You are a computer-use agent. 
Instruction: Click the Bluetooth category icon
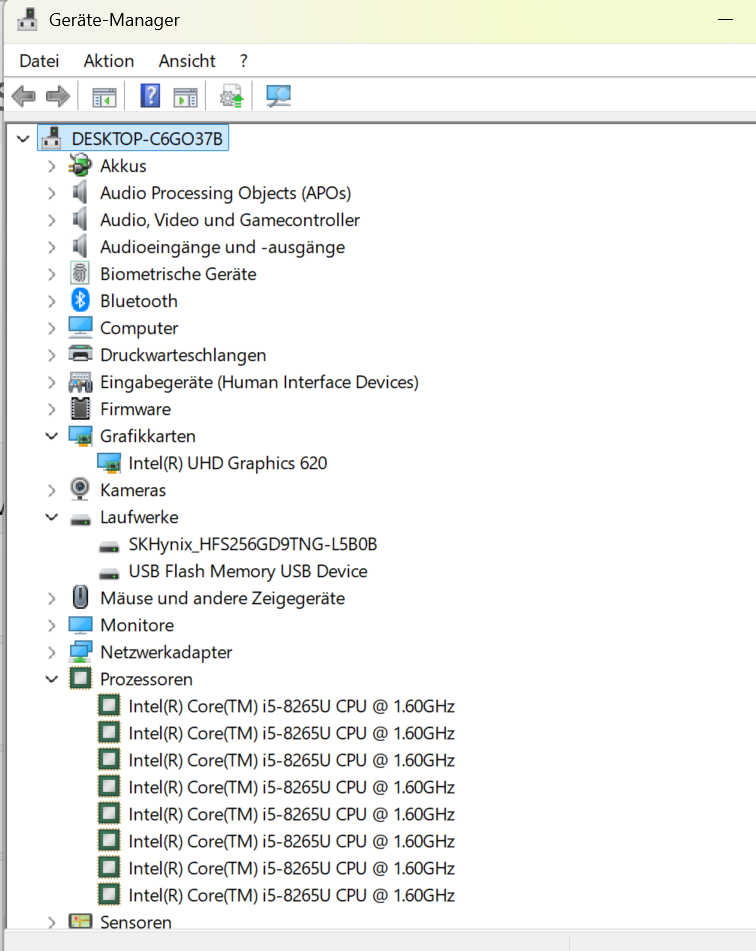pyautogui.click(x=80, y=300)
